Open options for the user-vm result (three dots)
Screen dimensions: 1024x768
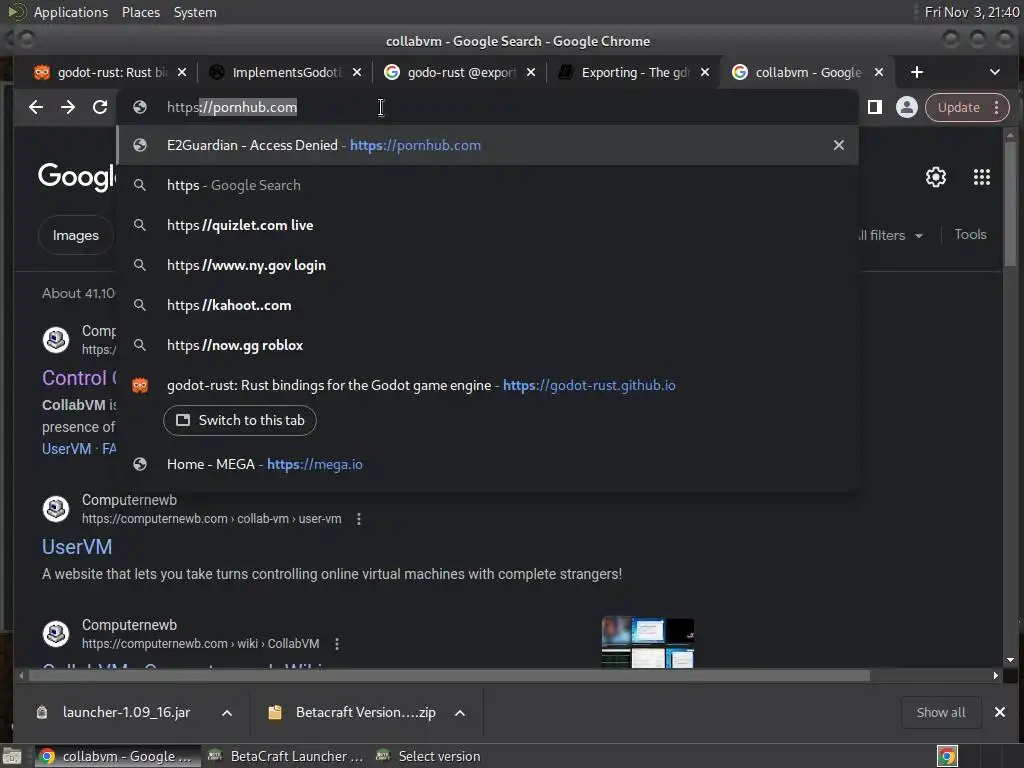pyautogui.click(x=359, y=519)
